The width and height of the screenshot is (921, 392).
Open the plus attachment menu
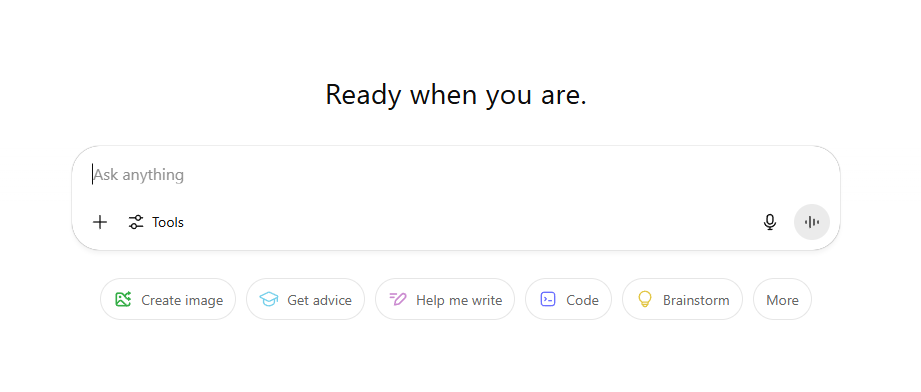click(x=100, y=222)
